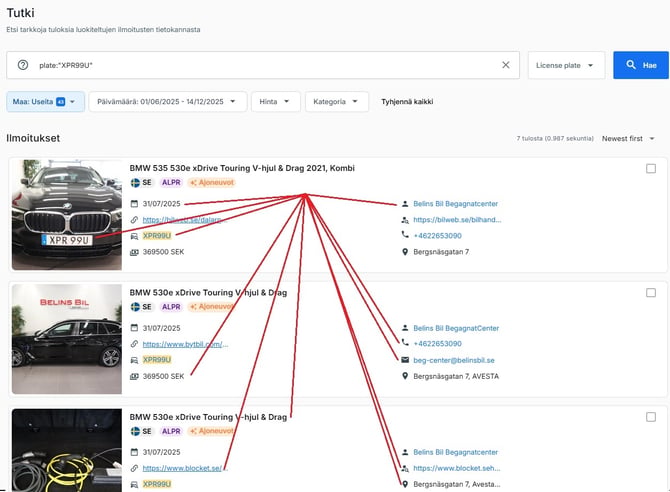The width and height of the screenshot is (670, 492).
Task: Open the https://www.bytbil.com/ listing link
Action: 185,344
